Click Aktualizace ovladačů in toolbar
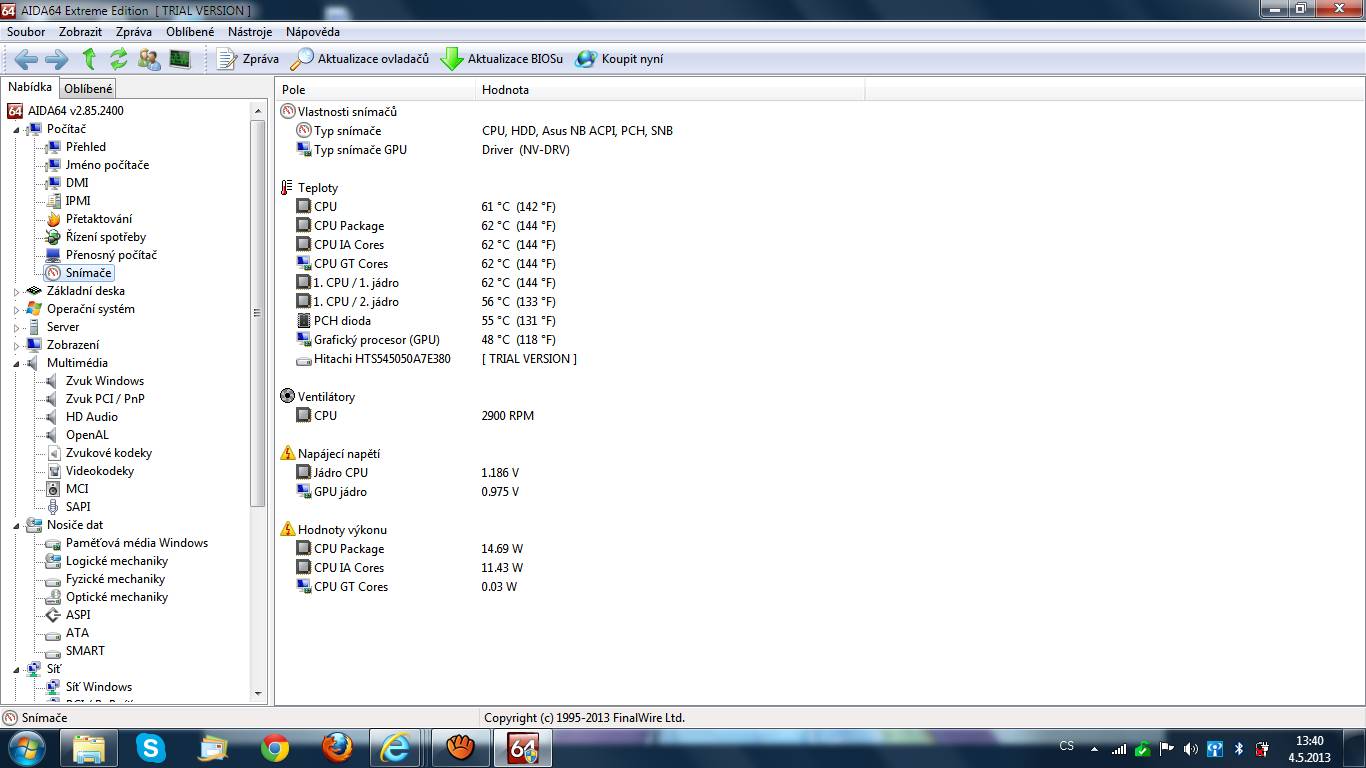Viewport: 1366px width, 768px height. [x=359, y=59]
